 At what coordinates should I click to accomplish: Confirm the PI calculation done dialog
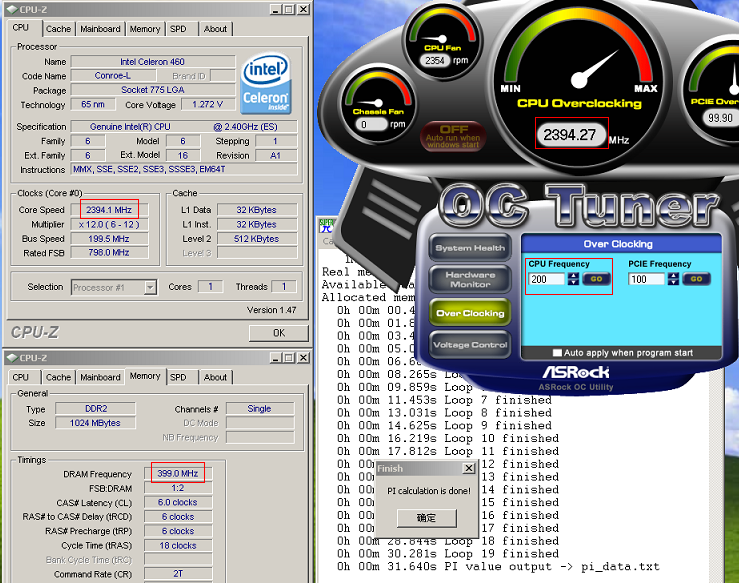pyautogui.click(x=427, y=518)
